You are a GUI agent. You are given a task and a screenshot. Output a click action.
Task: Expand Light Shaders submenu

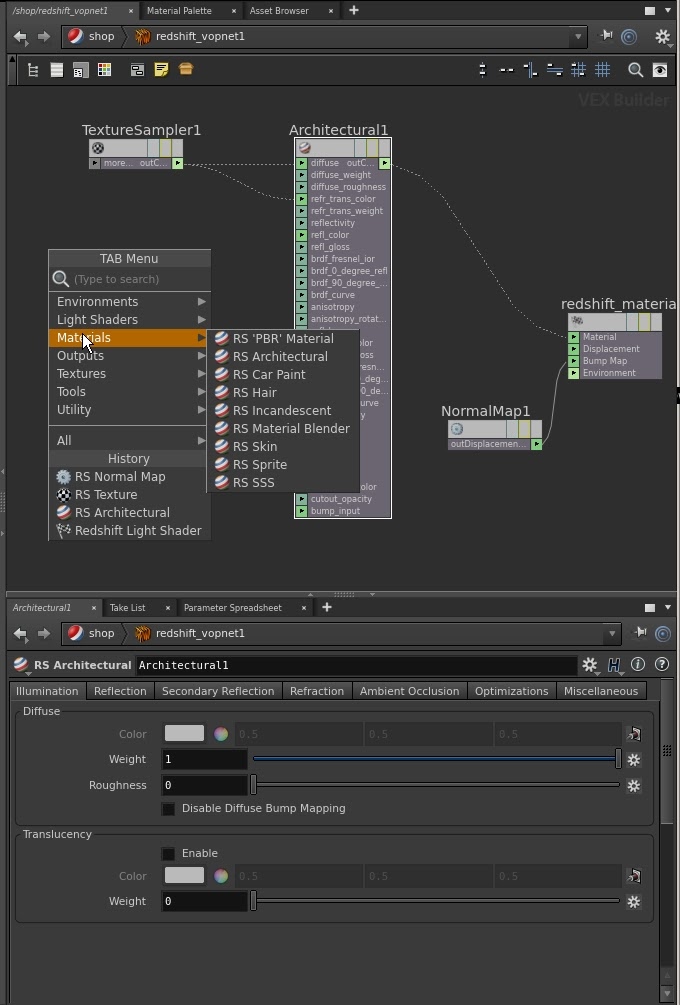click(129, 320)
